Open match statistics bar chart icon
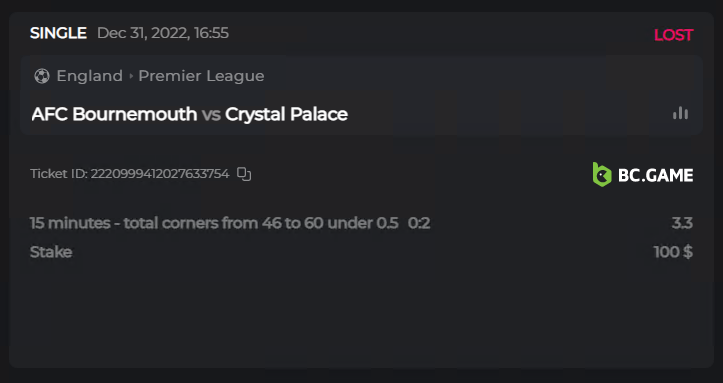 click(x=680, y=113)
